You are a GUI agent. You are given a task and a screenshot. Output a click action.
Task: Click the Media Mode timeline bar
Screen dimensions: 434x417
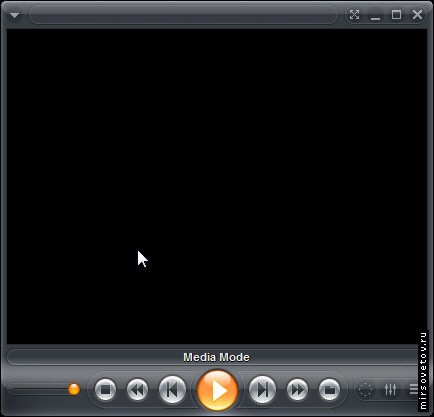click(x=213, y=357)
